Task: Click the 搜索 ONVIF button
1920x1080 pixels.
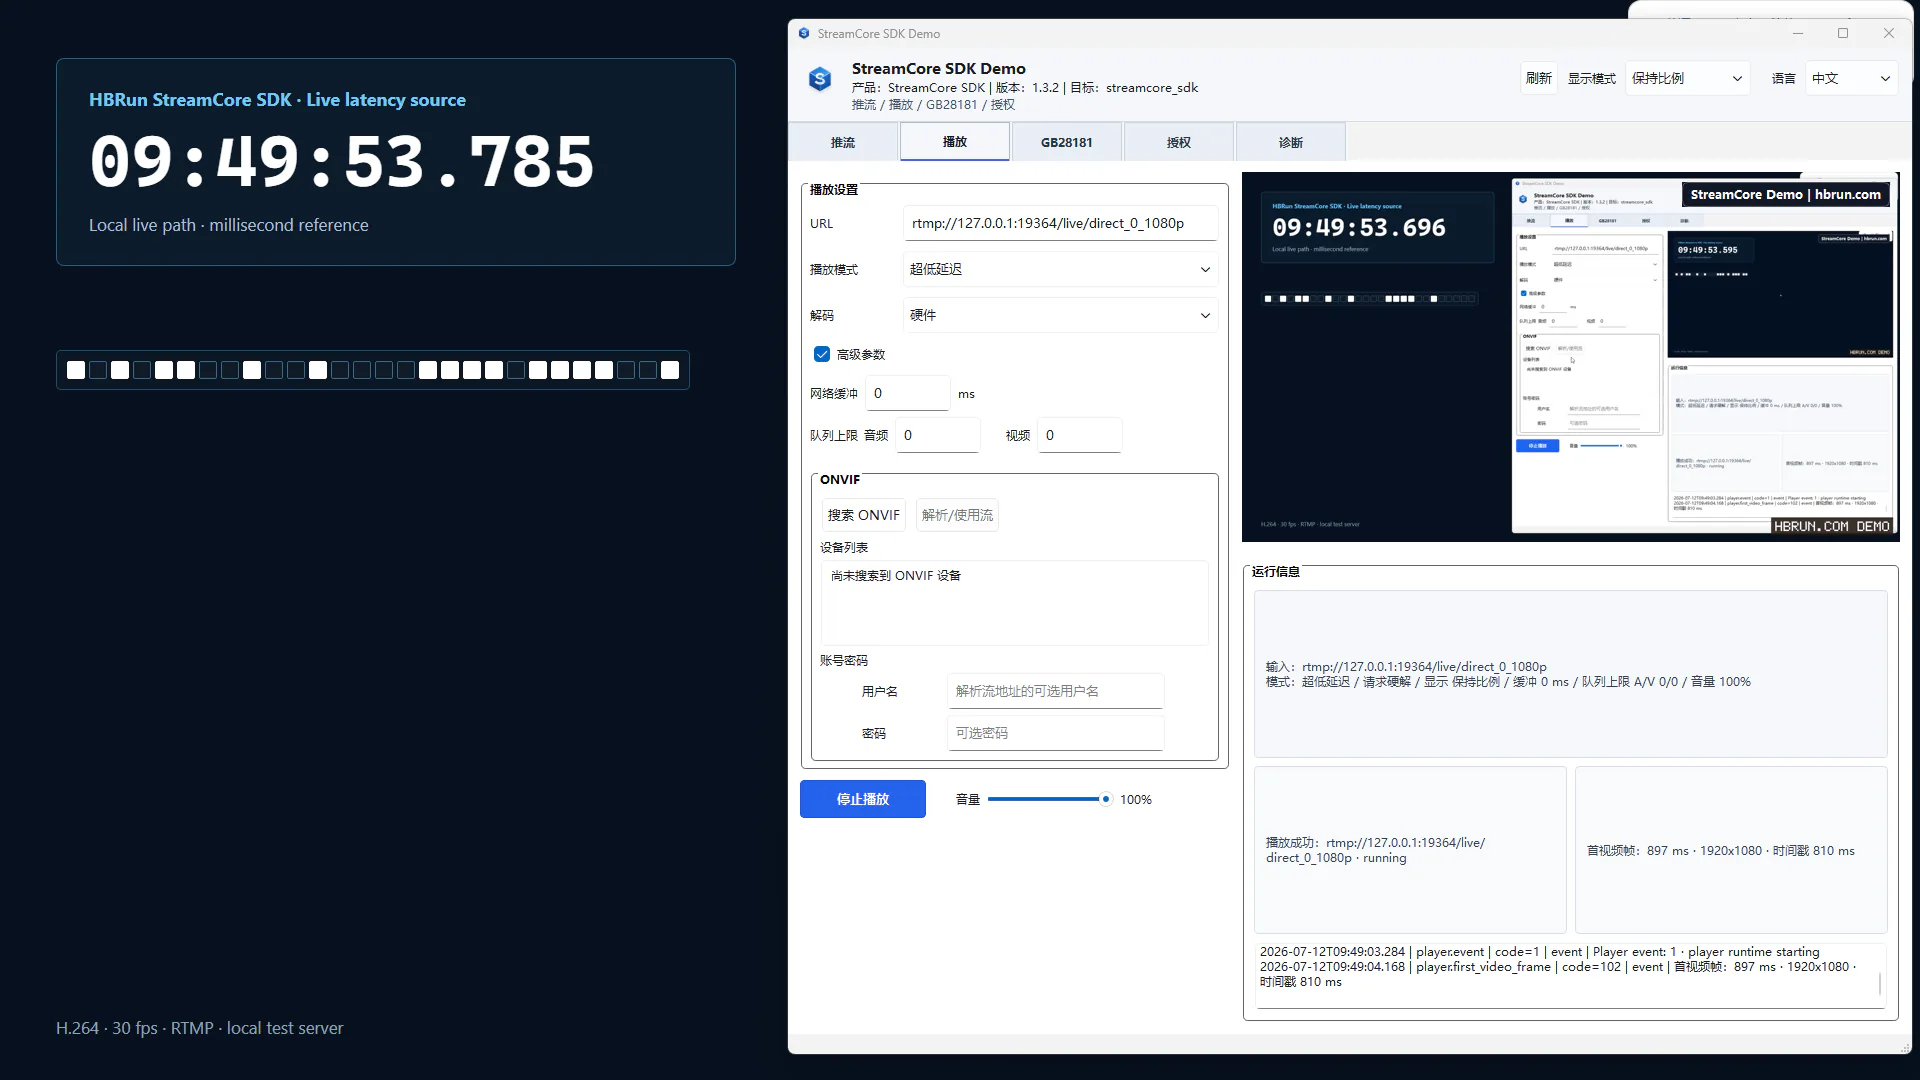Action: [864, 515]
